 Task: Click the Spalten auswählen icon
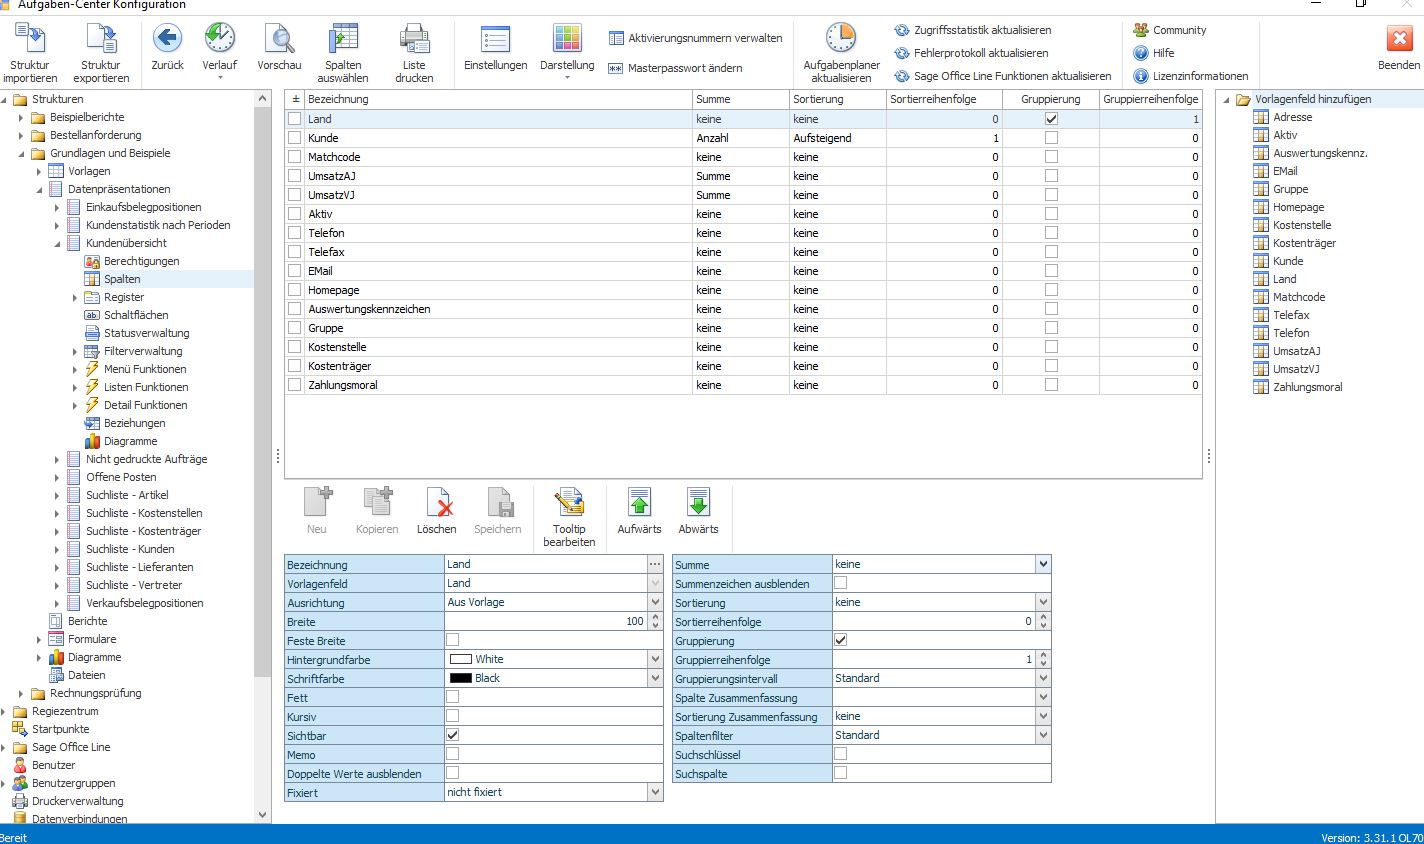pos(343,39)
